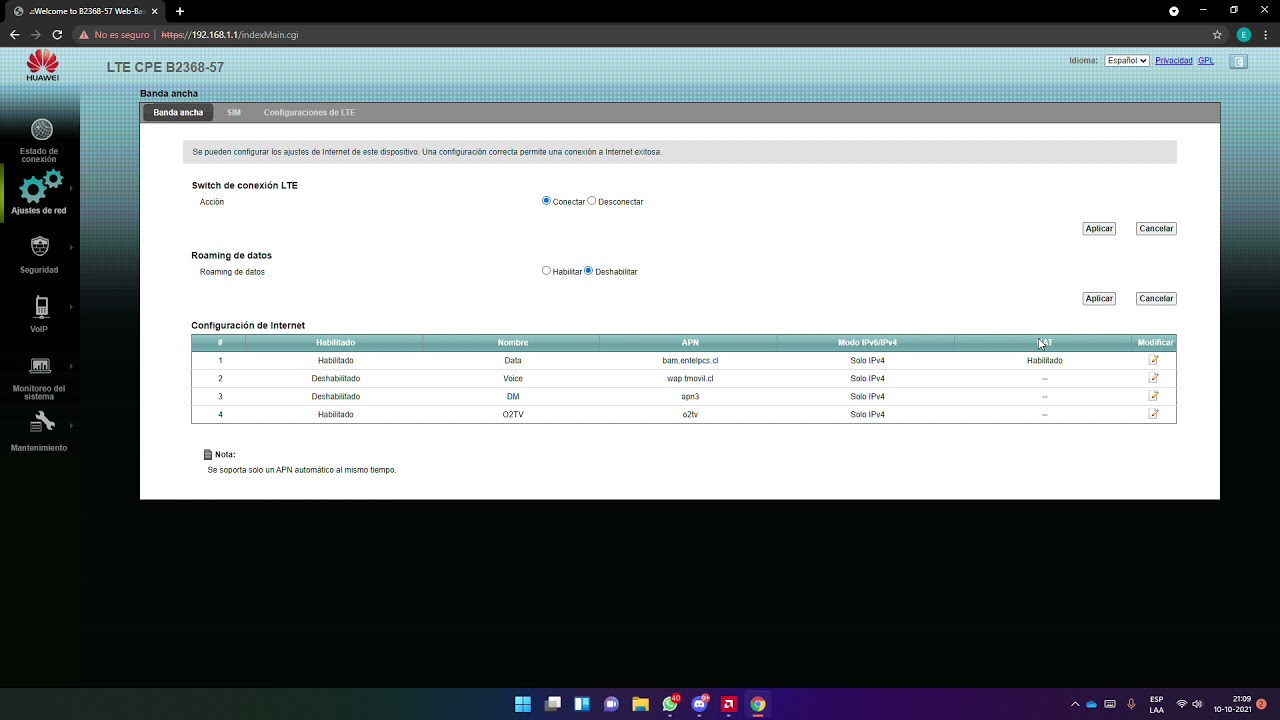Open VoIP phone icon
The image size is (1280, 720).
coord(41,306)
